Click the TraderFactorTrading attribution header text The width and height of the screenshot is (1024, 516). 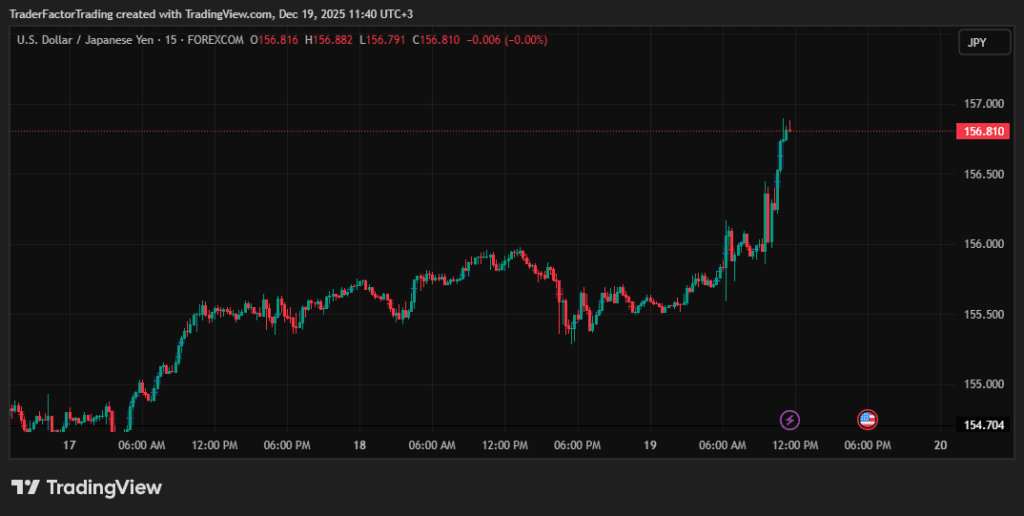pyautogui.click(x=211, y=14)
